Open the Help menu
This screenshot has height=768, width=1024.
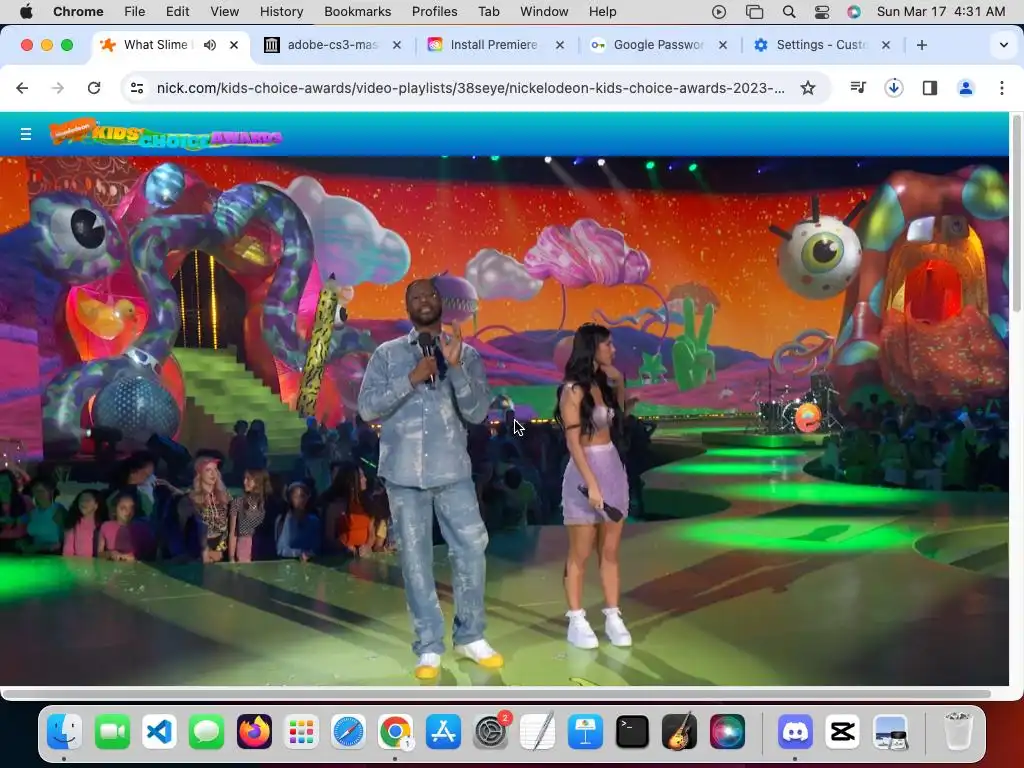coord(602,11)
